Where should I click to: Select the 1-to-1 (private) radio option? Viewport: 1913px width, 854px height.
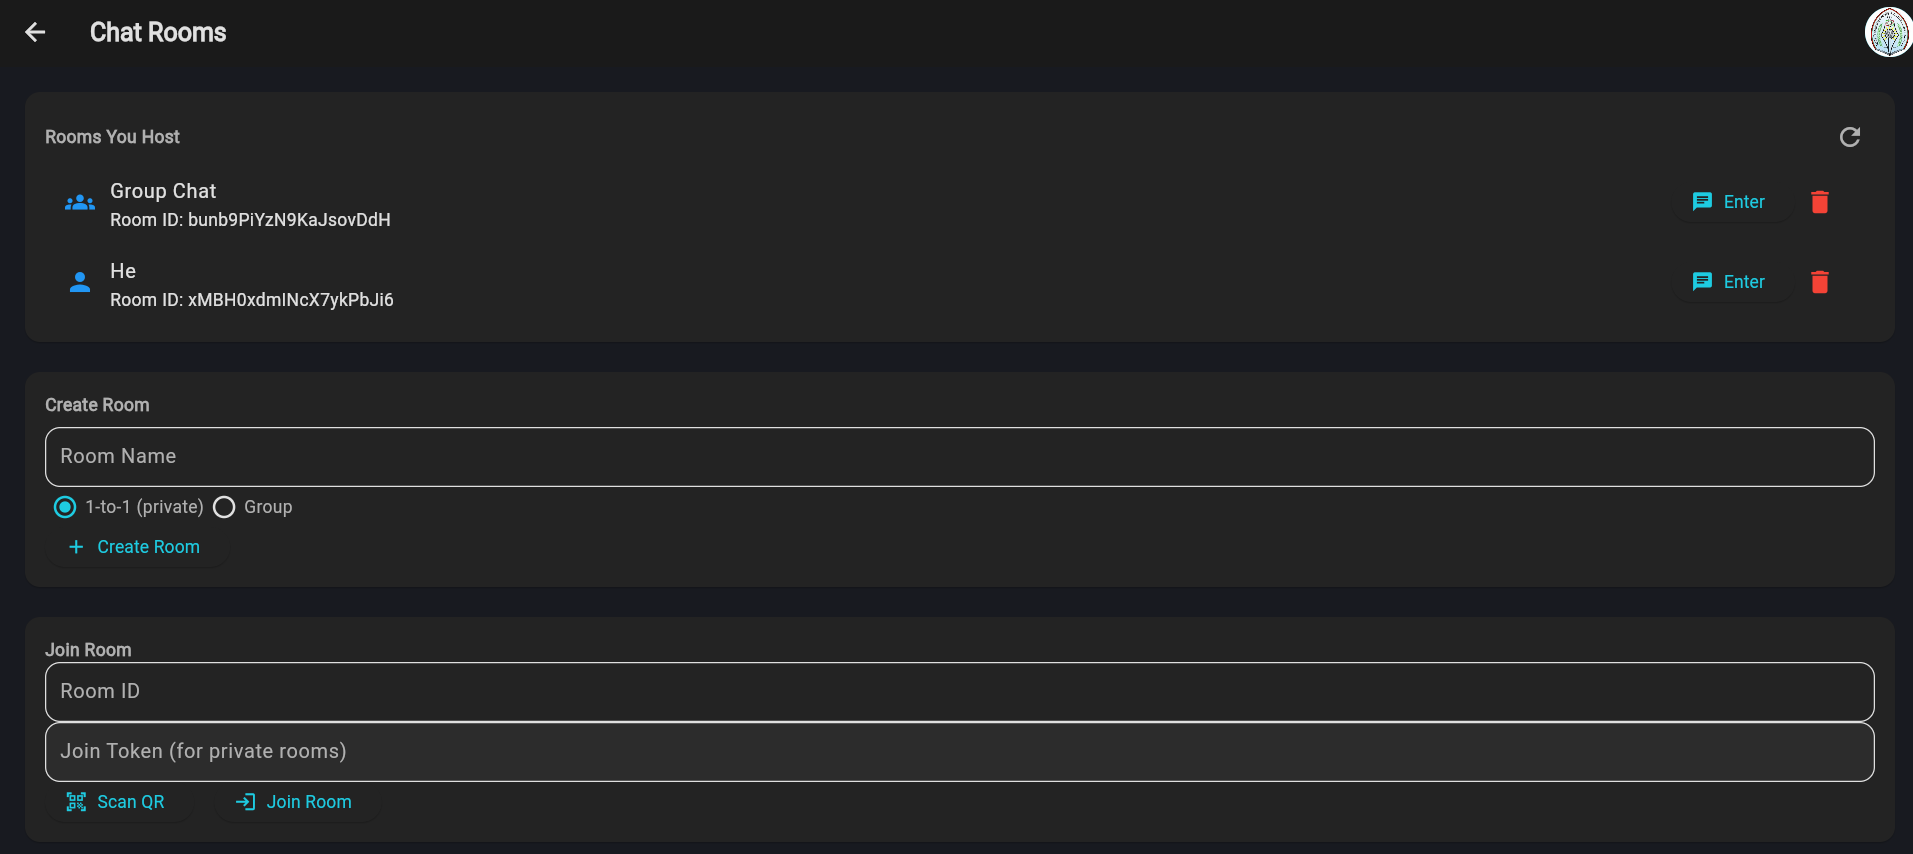(65, 507)
